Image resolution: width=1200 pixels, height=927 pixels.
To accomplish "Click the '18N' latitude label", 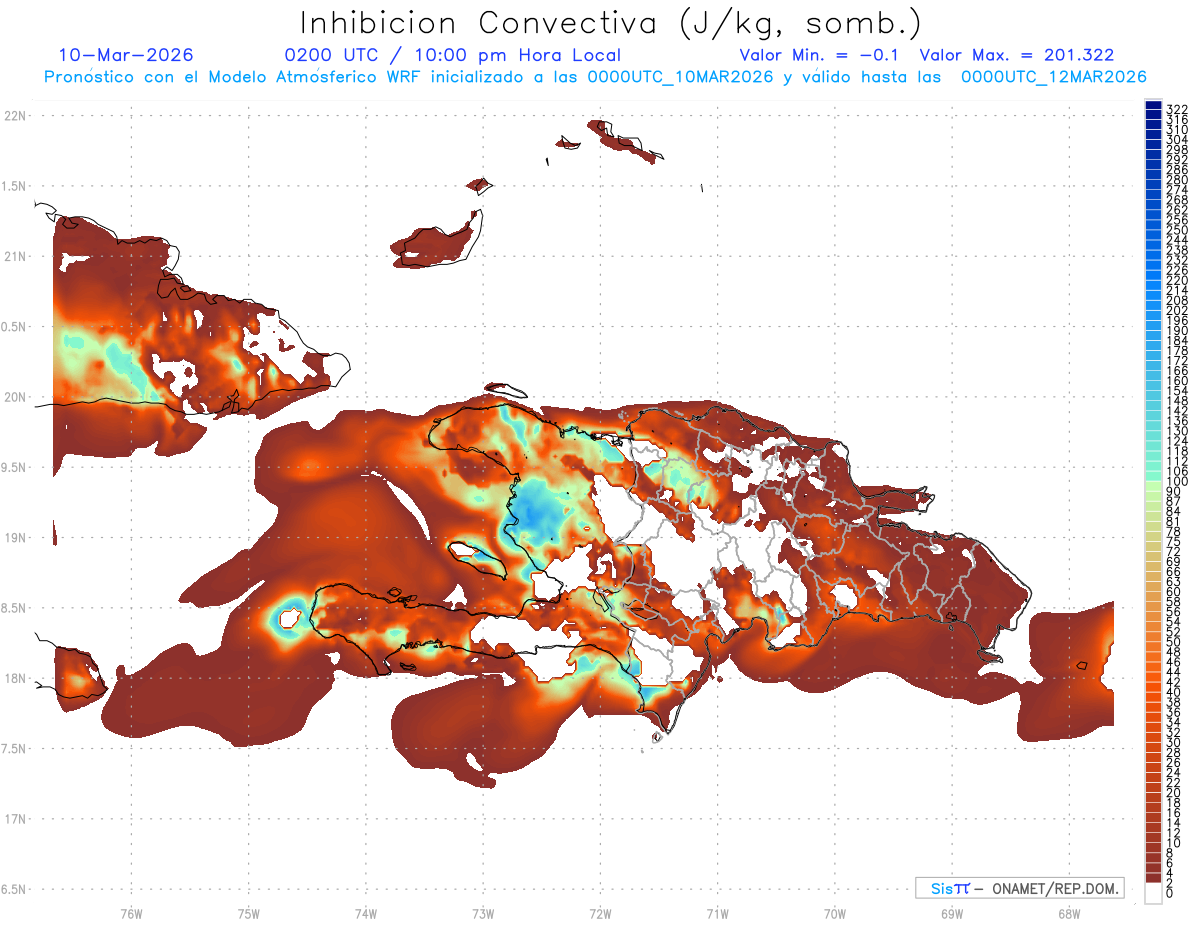I will 16,678.
